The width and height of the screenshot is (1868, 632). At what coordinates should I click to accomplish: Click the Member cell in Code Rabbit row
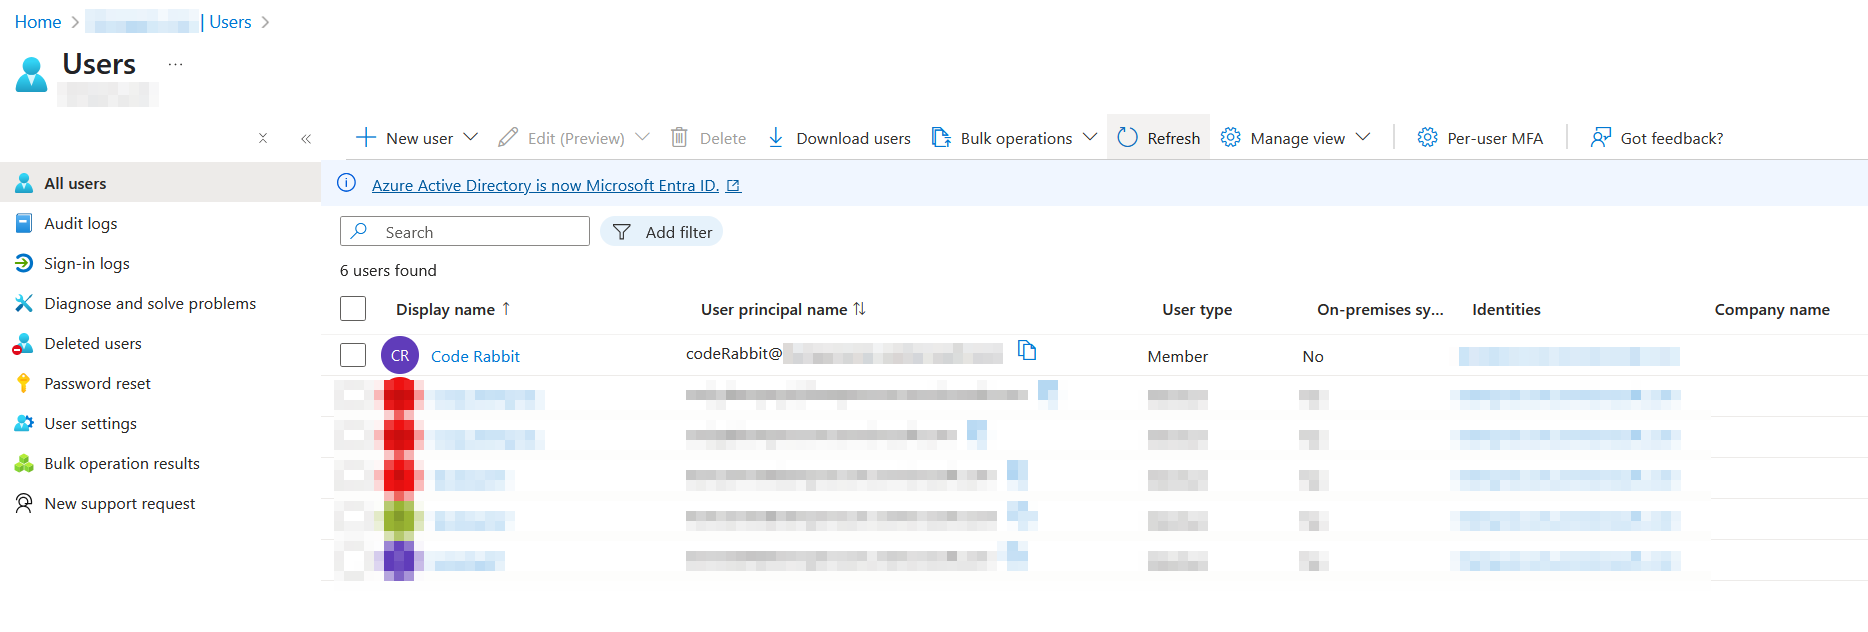tap(1177, 356)
